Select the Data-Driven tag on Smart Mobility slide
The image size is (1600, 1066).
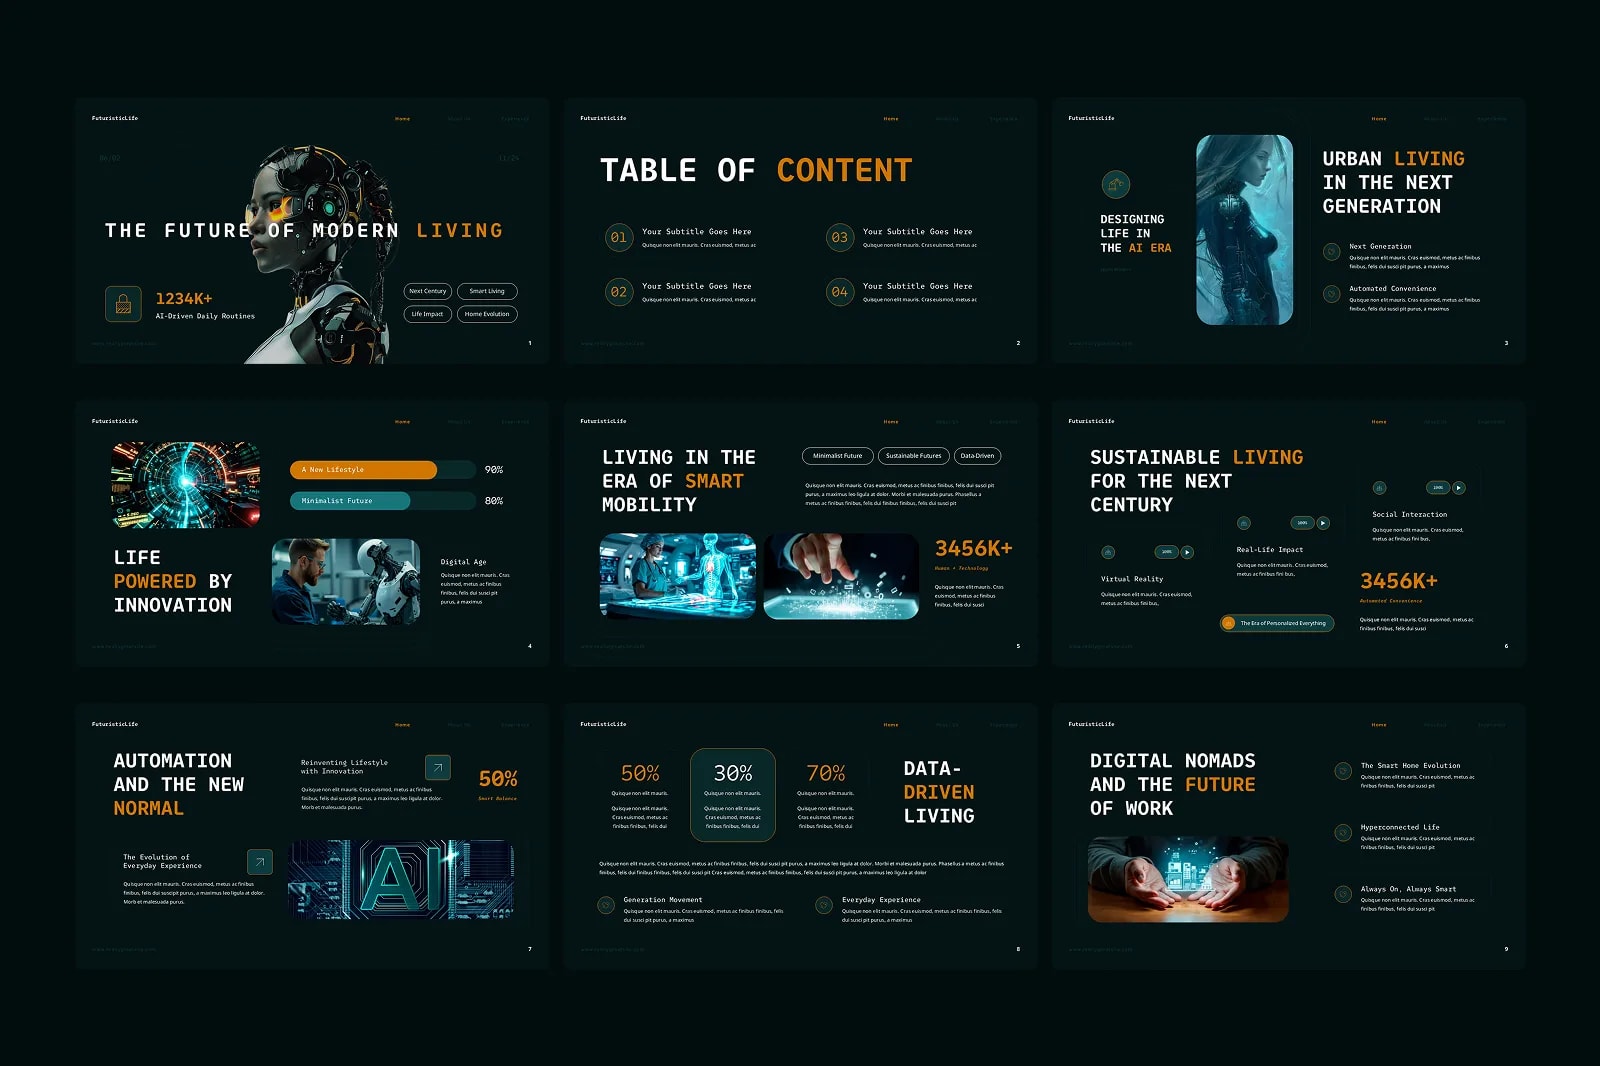coord(977,456)
